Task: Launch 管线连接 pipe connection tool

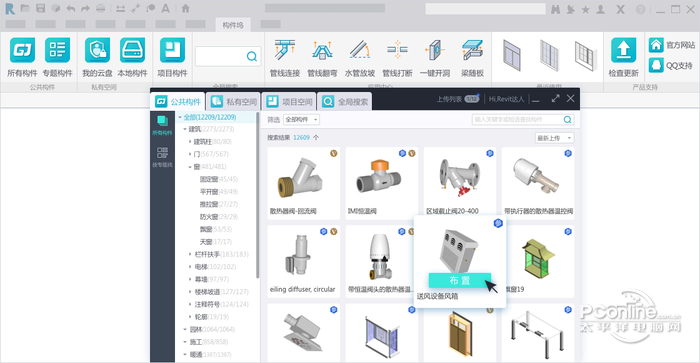Action: 285,58
